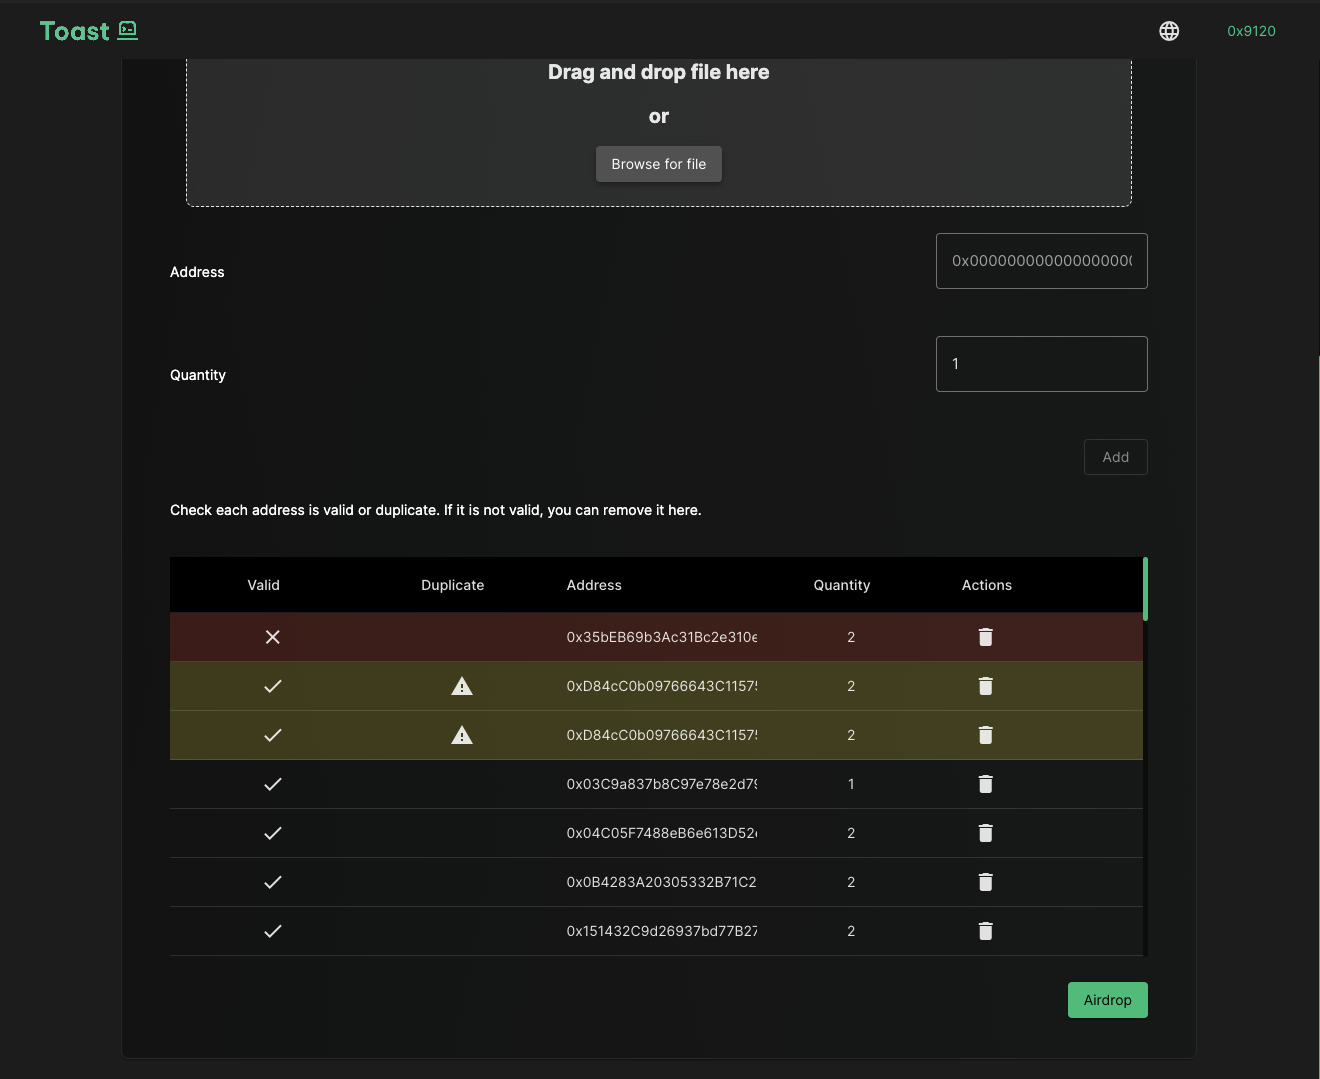Click the Browse for file button
1320x1079 pixels.
tap(659, 164)
